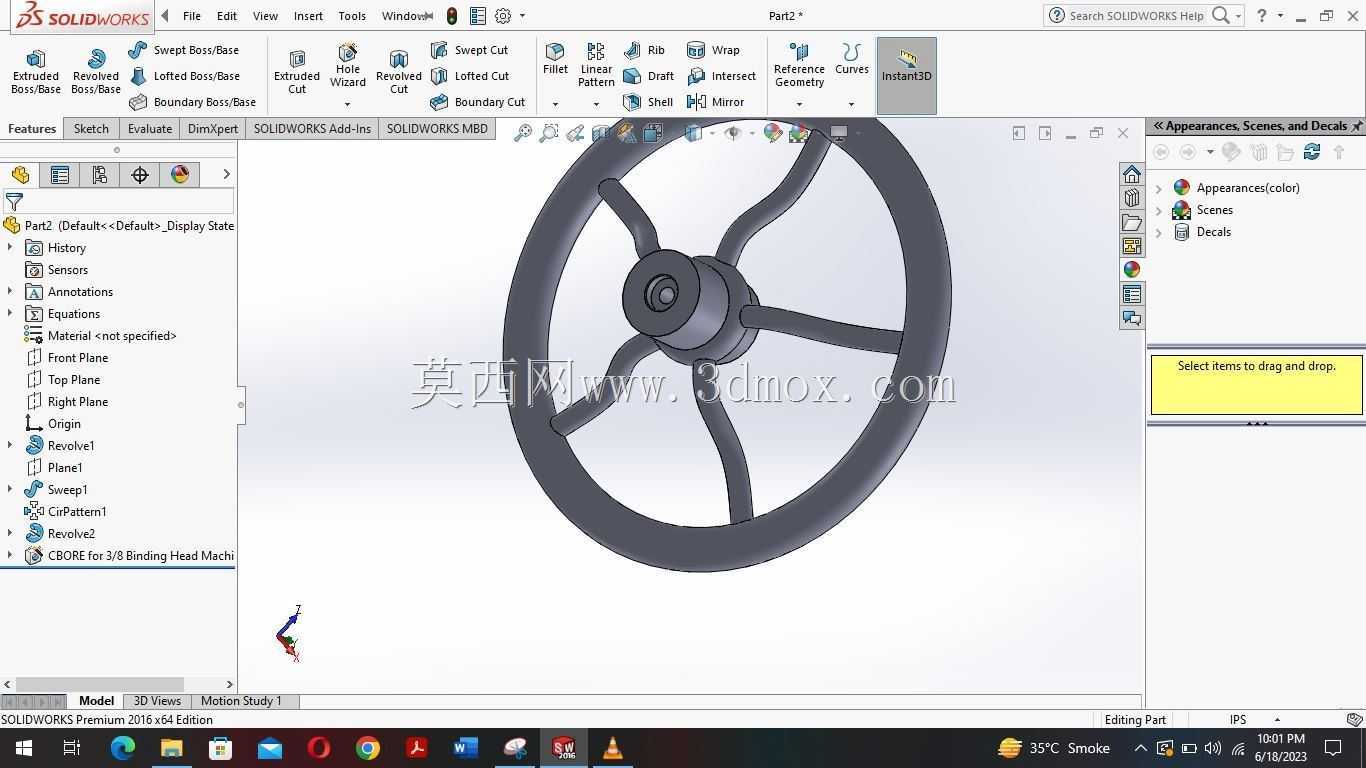Click Zoom to Area magnifier icon
Viewport: 1366px width, 768px height.
pos(548,133)
